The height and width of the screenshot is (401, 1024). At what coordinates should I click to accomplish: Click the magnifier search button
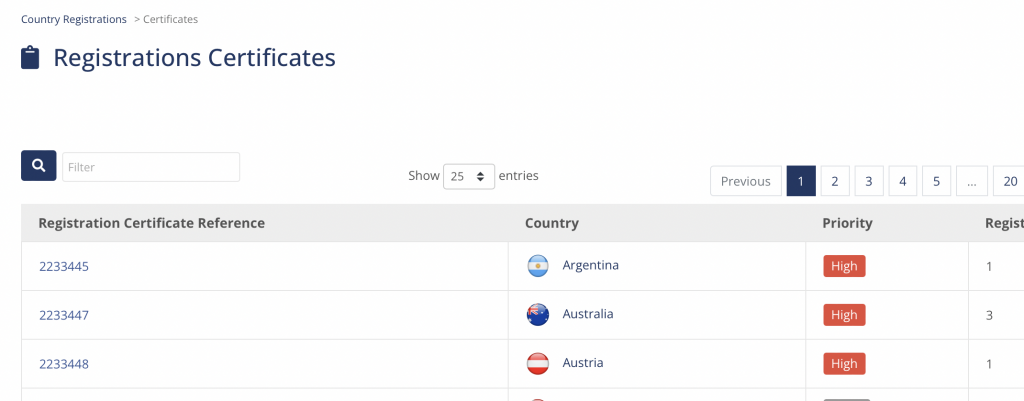tap(39, 165)
